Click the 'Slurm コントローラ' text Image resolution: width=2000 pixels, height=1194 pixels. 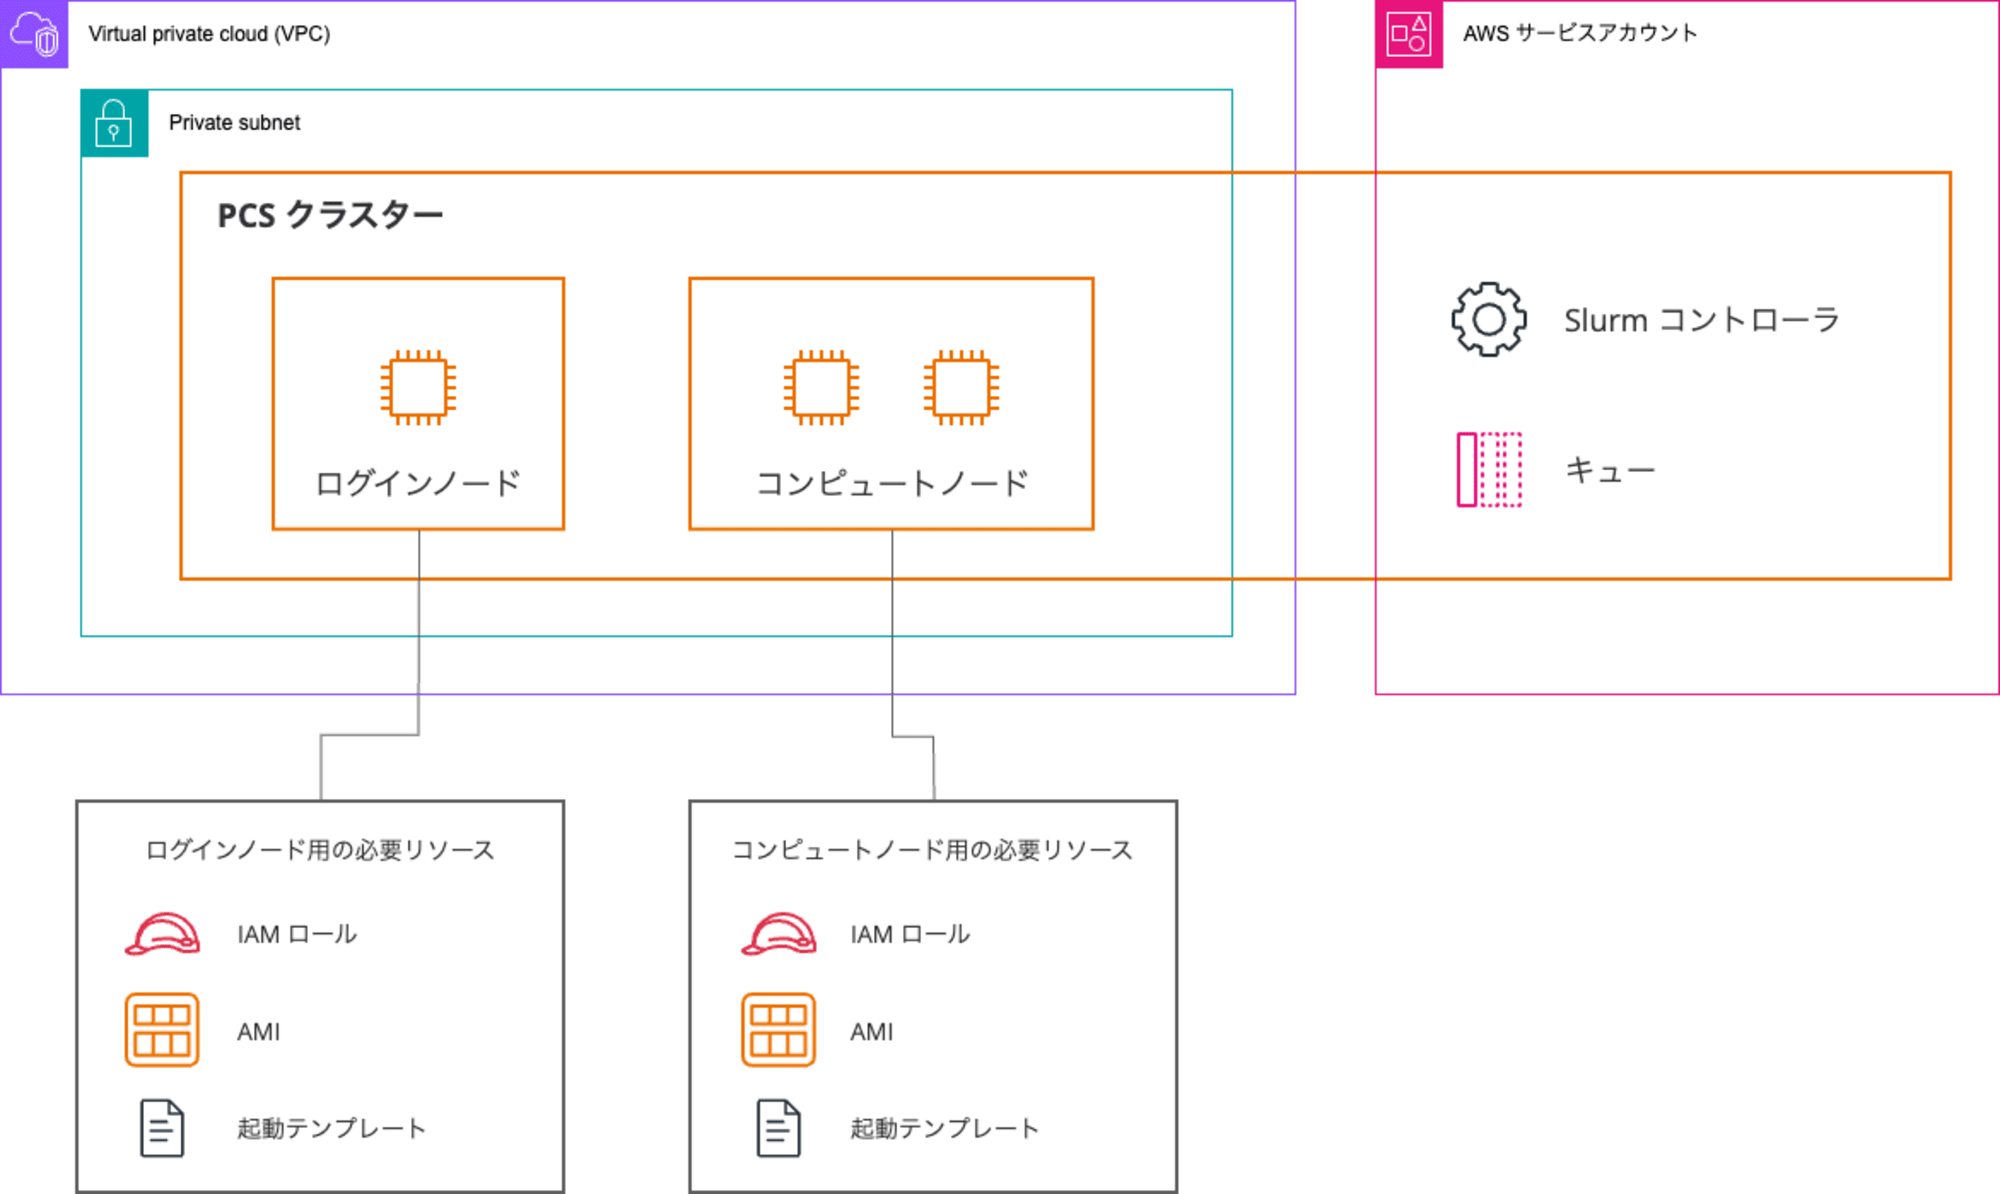click(1702, 320)
